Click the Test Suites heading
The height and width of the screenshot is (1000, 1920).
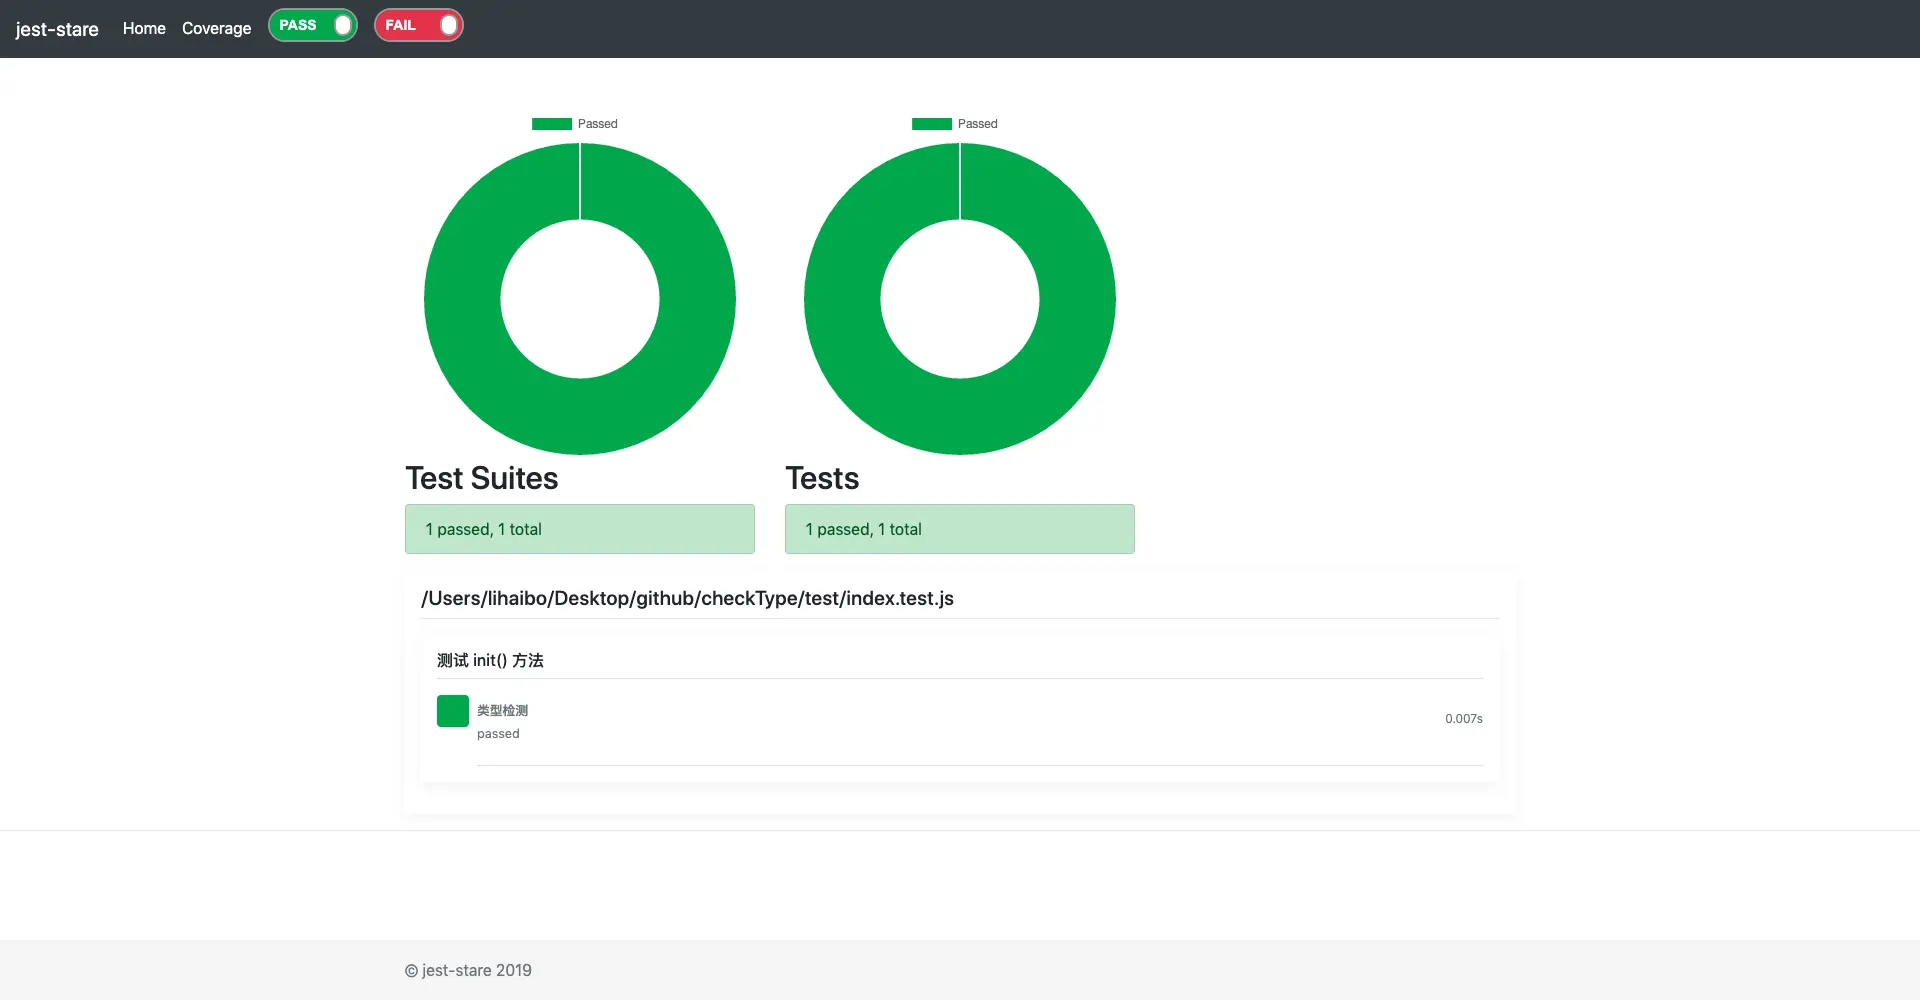pos(482,478)
